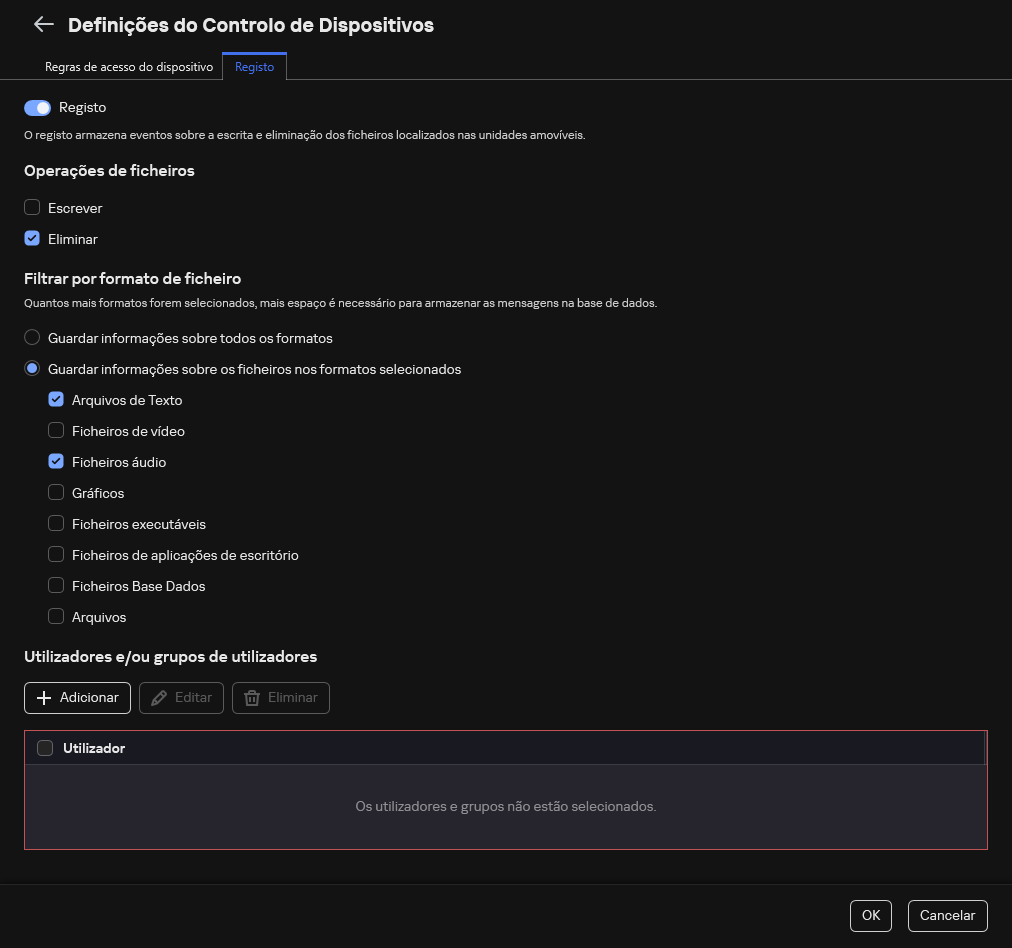Disable the Registo toggle switch
This screenshot has height=948, width=1012.
(37, 107)
